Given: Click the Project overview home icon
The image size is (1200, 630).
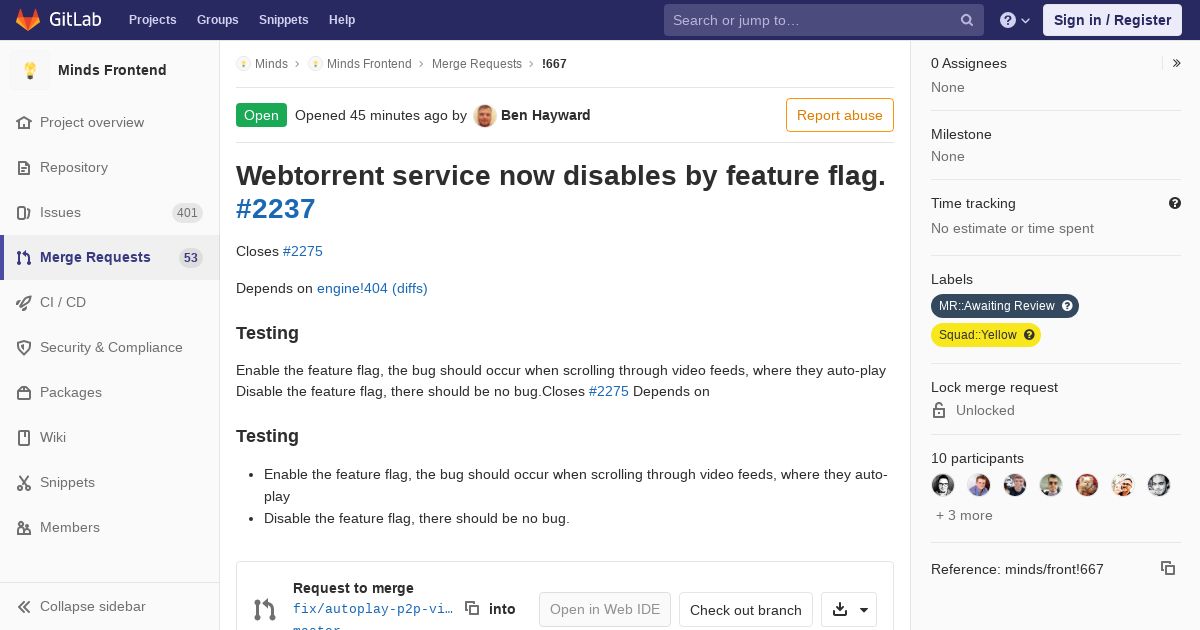Looking at the screenshot, I should (x=24, y=122).
